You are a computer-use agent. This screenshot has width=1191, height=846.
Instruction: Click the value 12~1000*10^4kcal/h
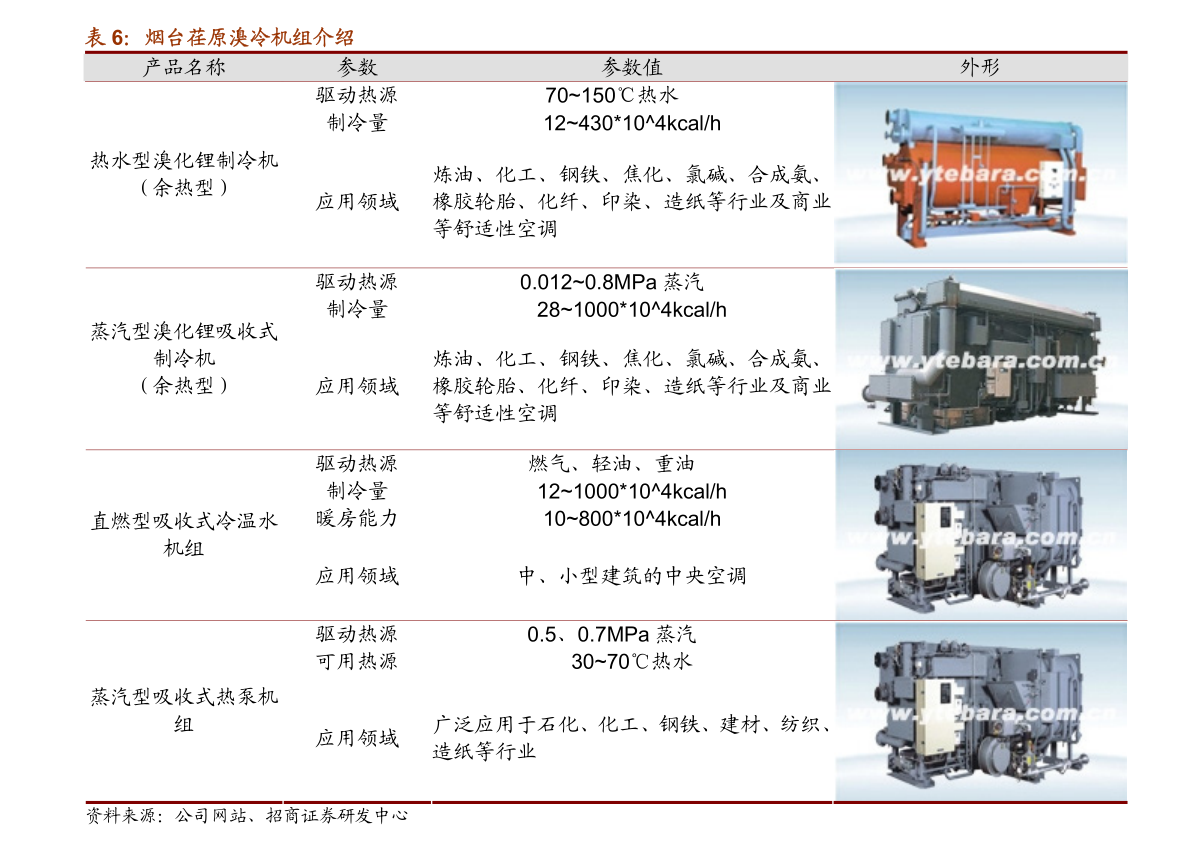tap(632, 491)
